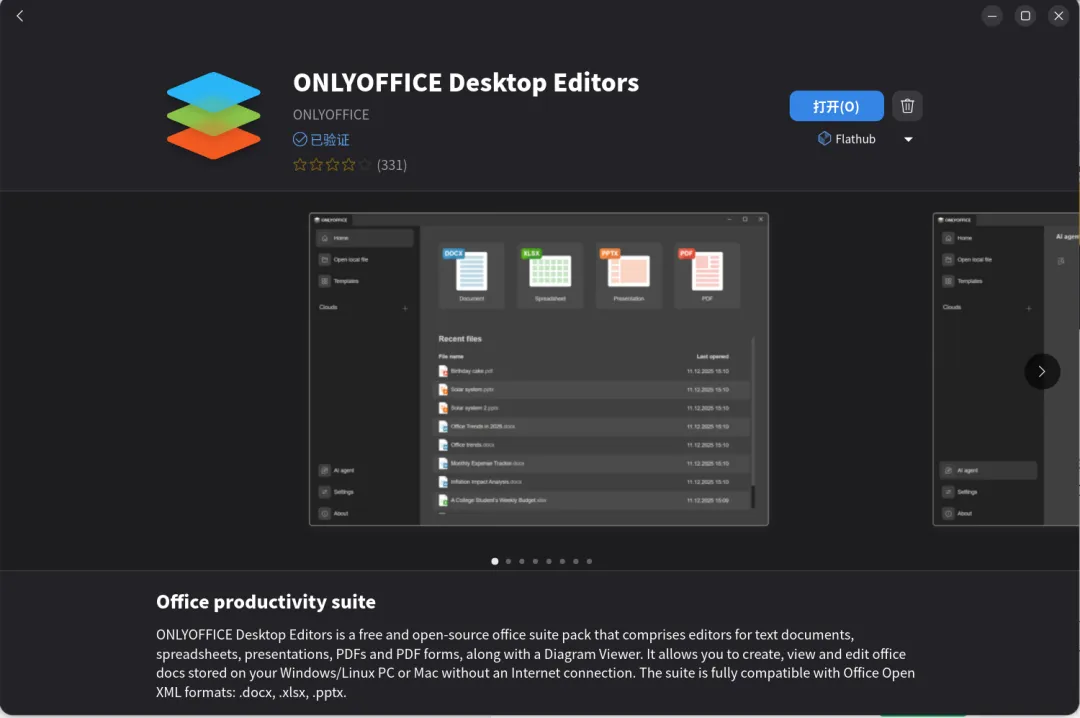Click the Recent files heading in screenshot

click(460, 338)
